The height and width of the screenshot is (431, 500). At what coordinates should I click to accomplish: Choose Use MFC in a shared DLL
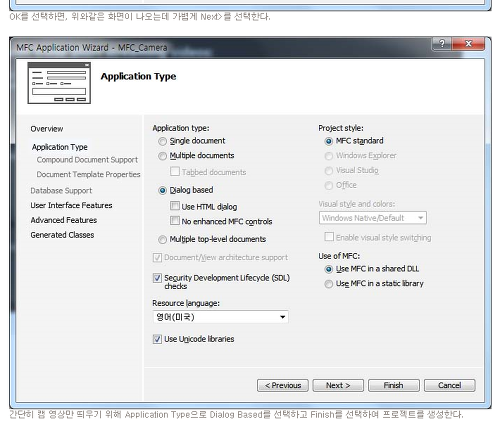coord(329,269)
